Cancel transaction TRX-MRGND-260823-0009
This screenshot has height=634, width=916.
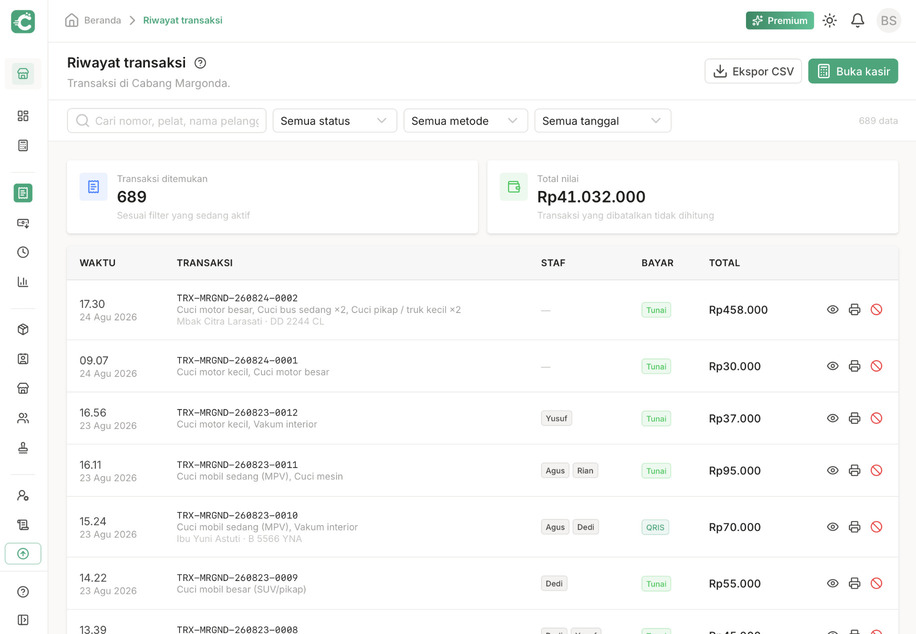876,583
